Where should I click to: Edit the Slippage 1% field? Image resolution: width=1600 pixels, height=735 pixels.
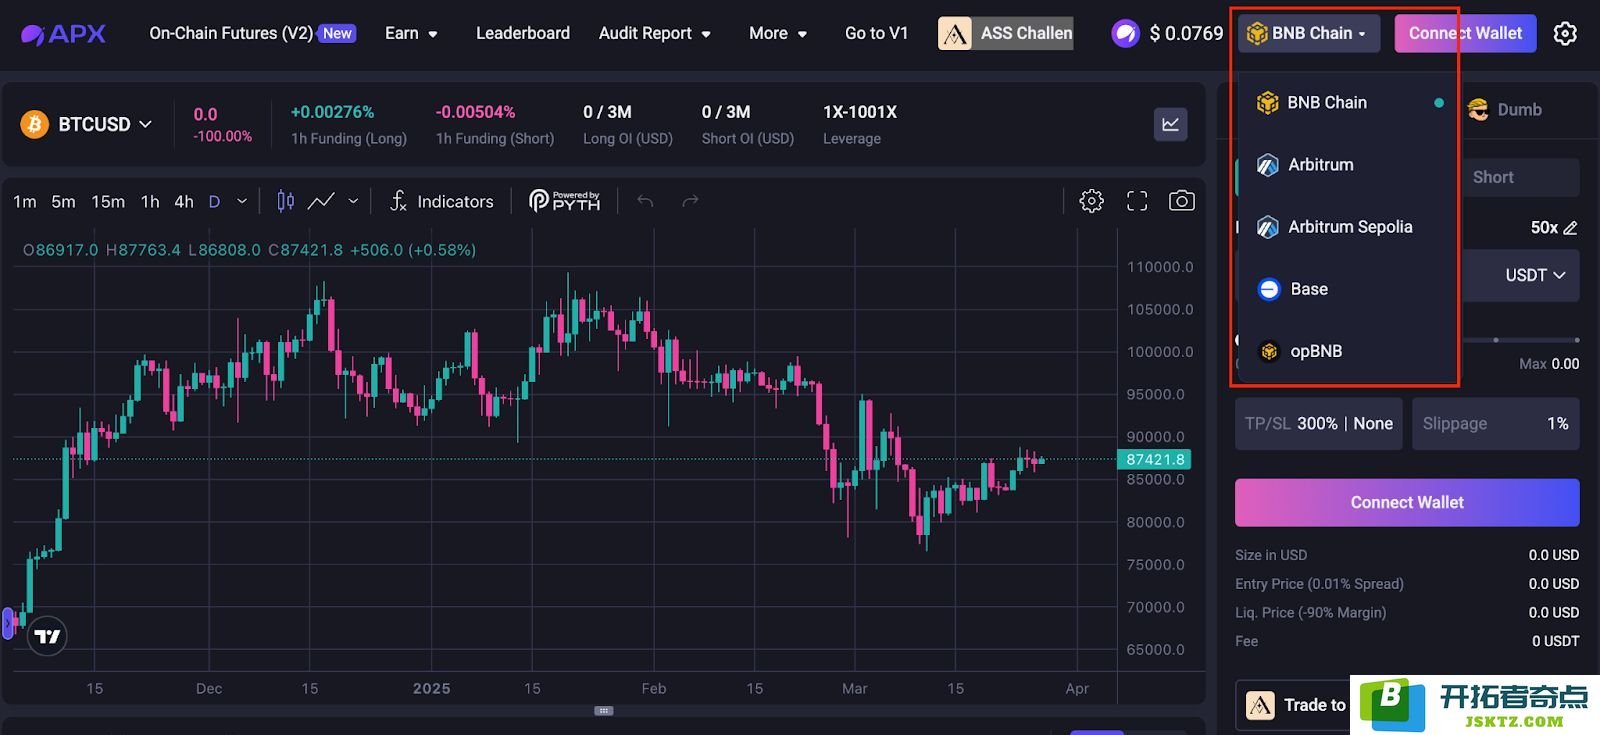click(x=1496, y=423)
